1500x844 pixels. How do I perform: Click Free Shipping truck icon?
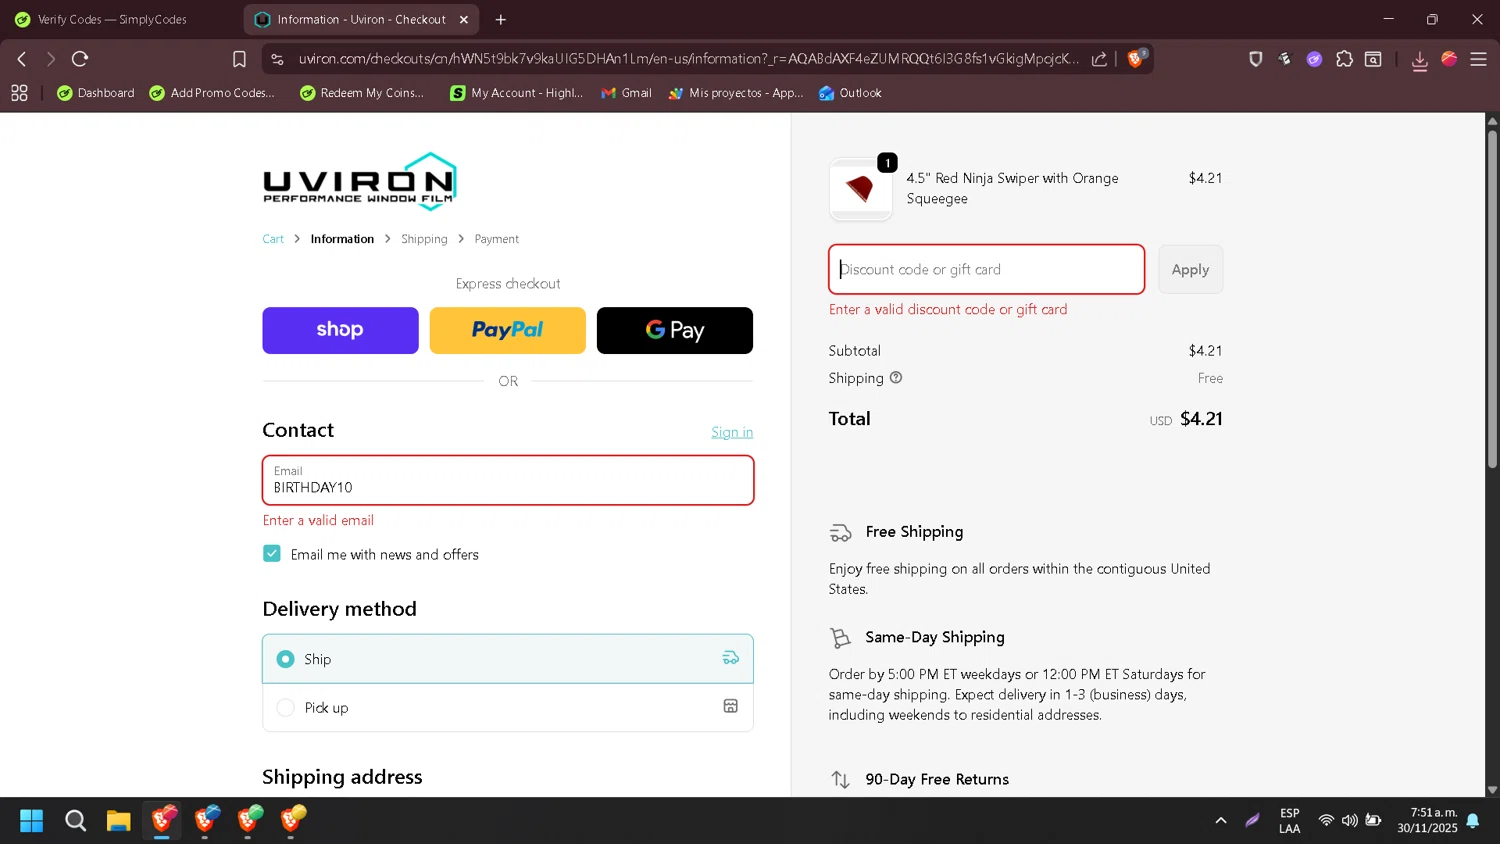(x=841, y=533)
